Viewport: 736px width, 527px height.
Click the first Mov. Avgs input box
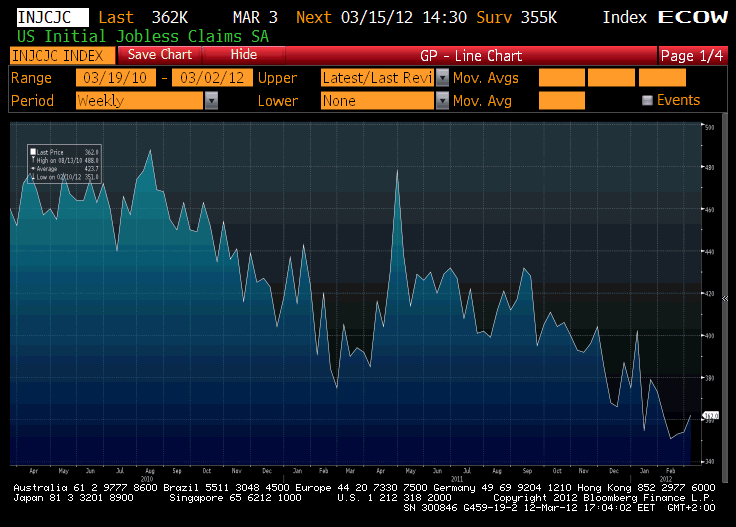(x=562, y=77)
